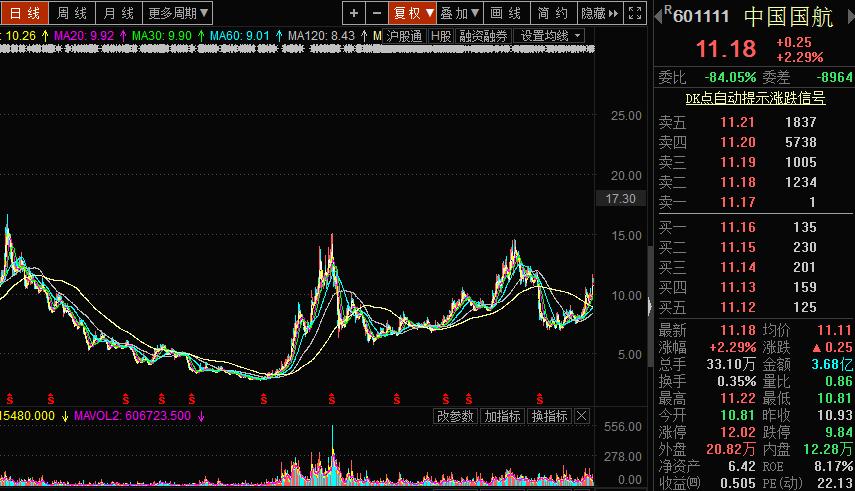855x491 pixels.
Task: Switch to the 月线 monthly chart tab
Action: click(119, 13)
